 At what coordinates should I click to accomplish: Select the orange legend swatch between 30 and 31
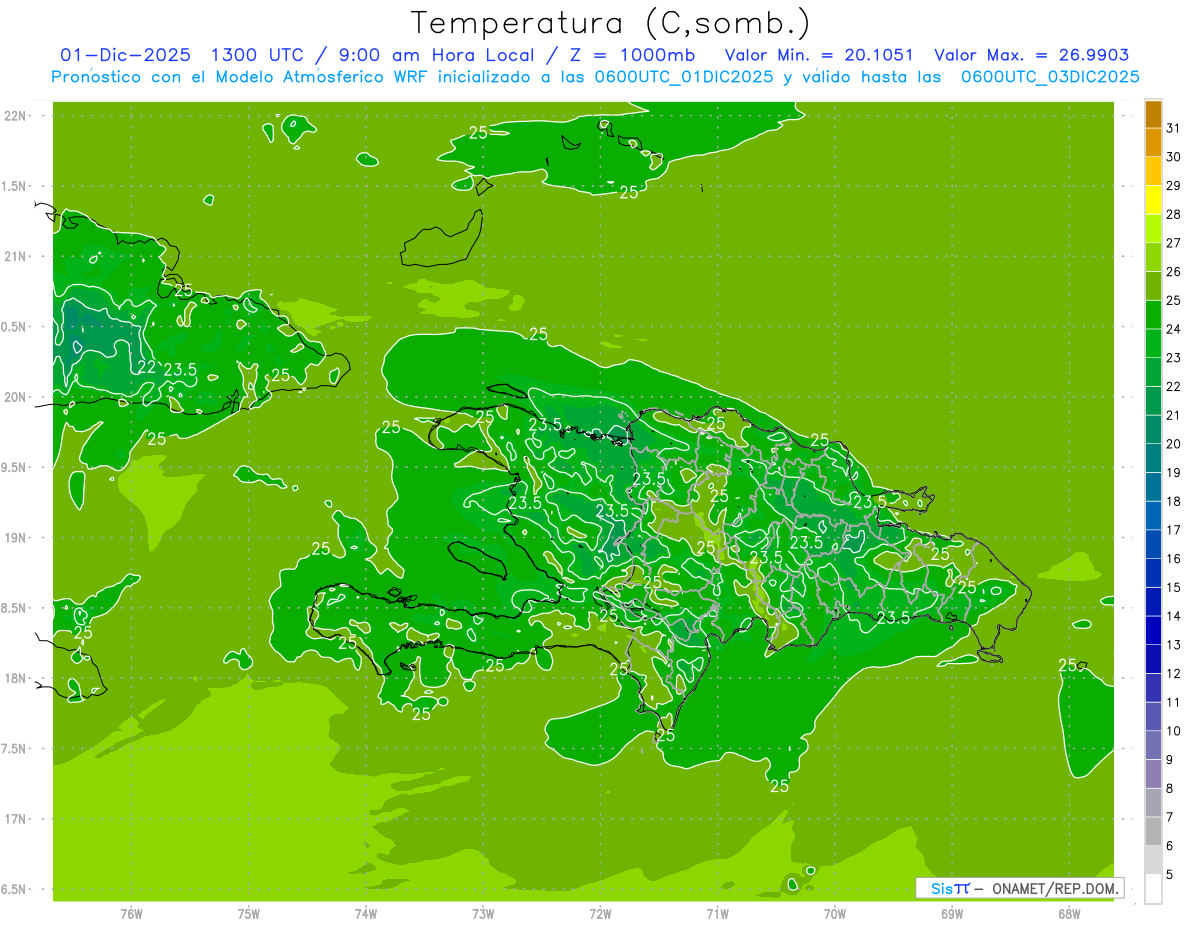[1153, 143]
